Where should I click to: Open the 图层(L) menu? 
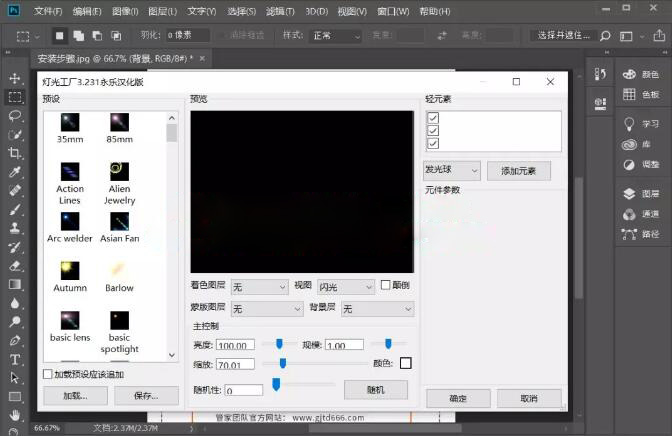[x=164, y=11]
